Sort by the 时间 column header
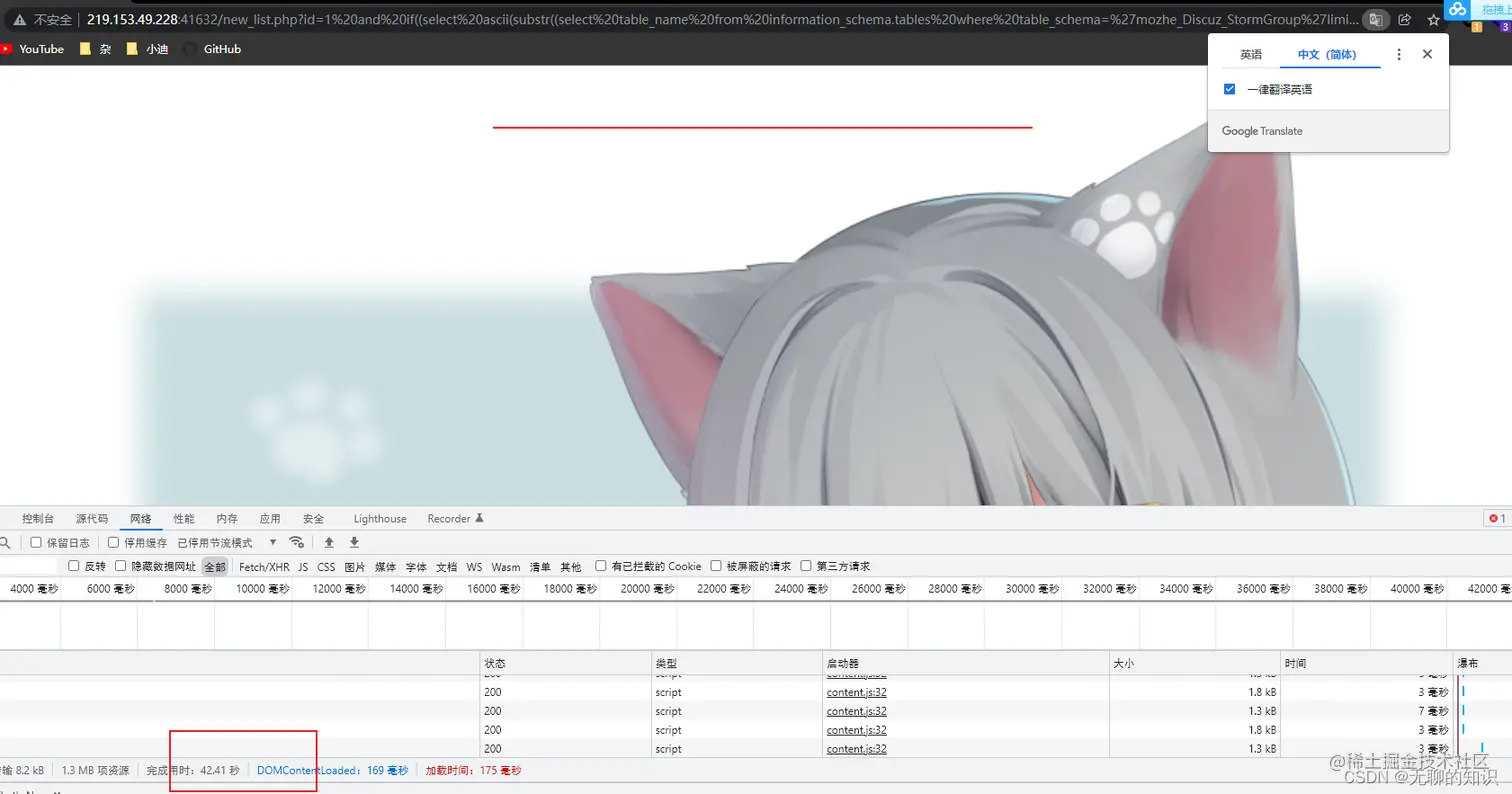 (x=1367, y=663)
